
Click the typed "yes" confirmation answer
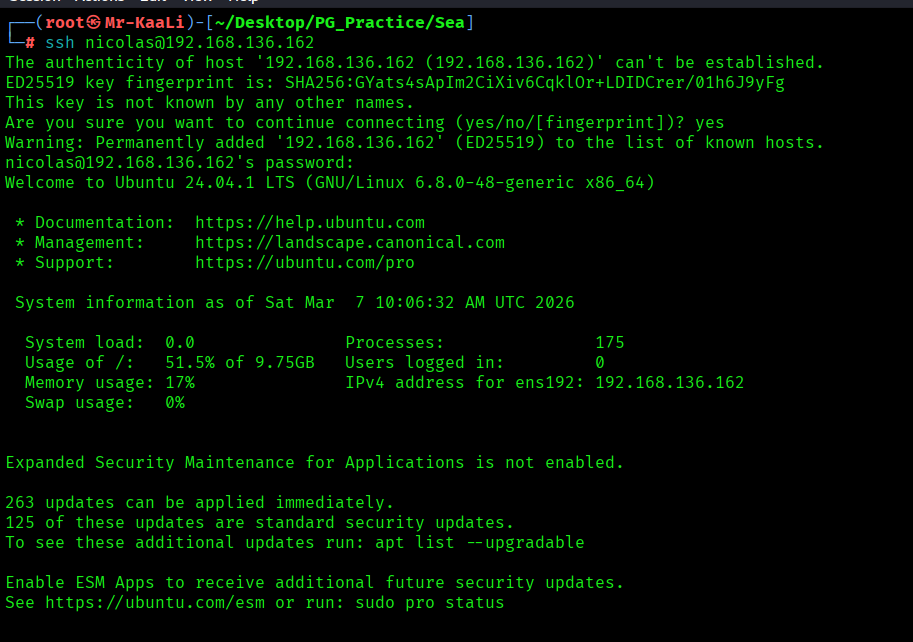[x=709, y=122]
